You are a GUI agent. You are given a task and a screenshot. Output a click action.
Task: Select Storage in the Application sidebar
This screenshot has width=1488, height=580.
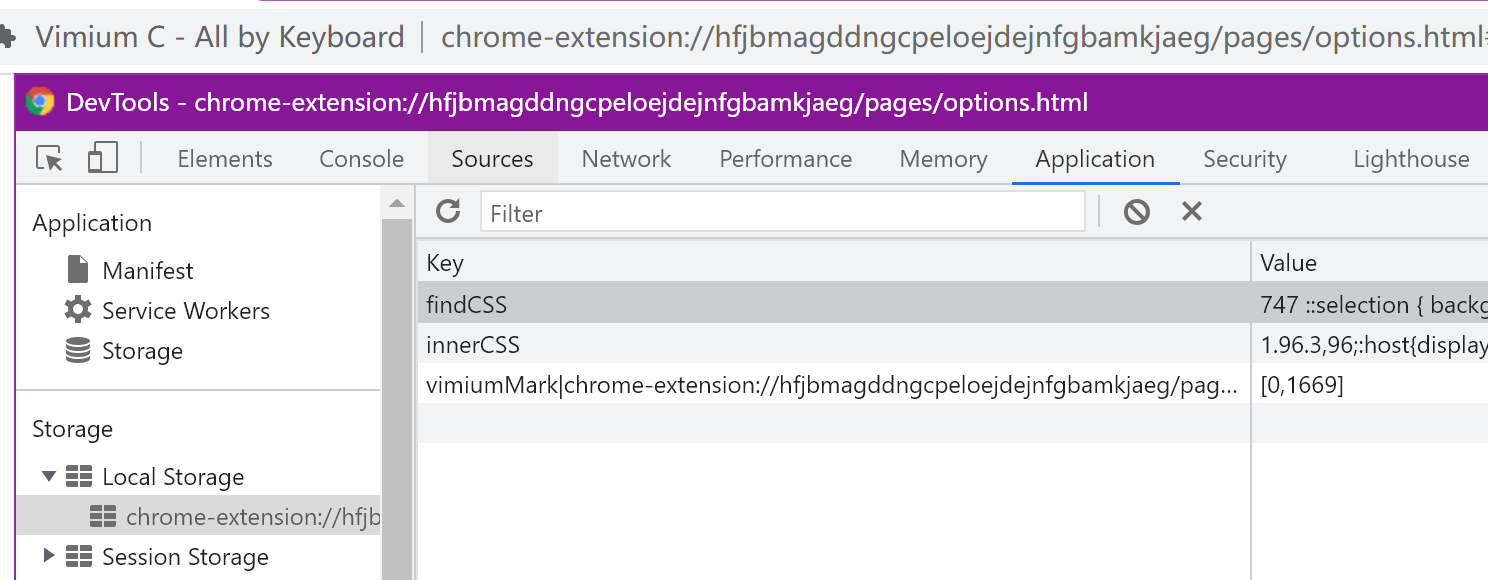click(142, 350)
